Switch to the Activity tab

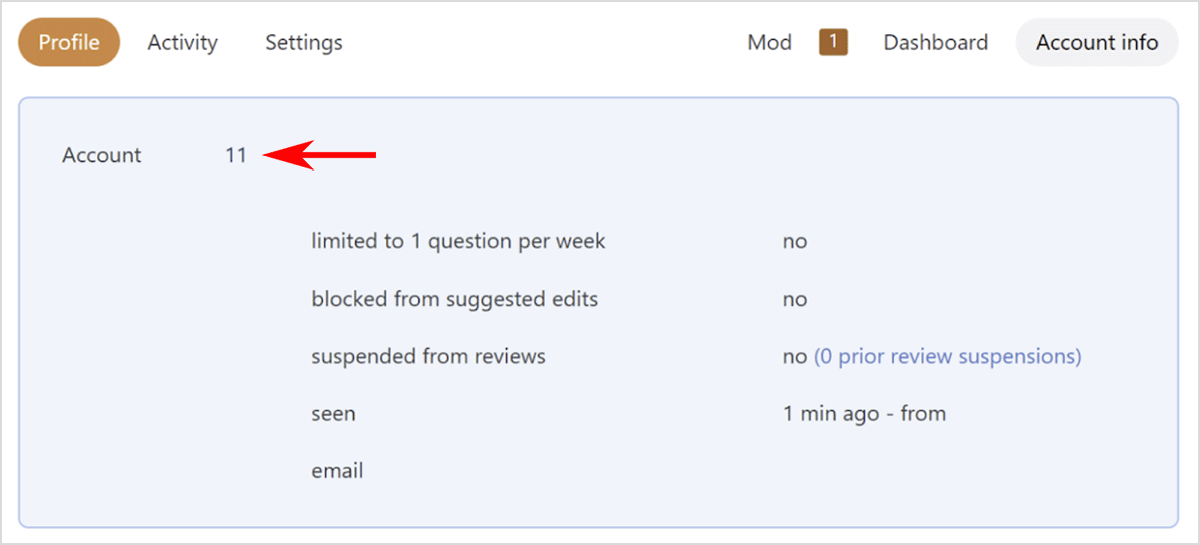coord(182,43)
